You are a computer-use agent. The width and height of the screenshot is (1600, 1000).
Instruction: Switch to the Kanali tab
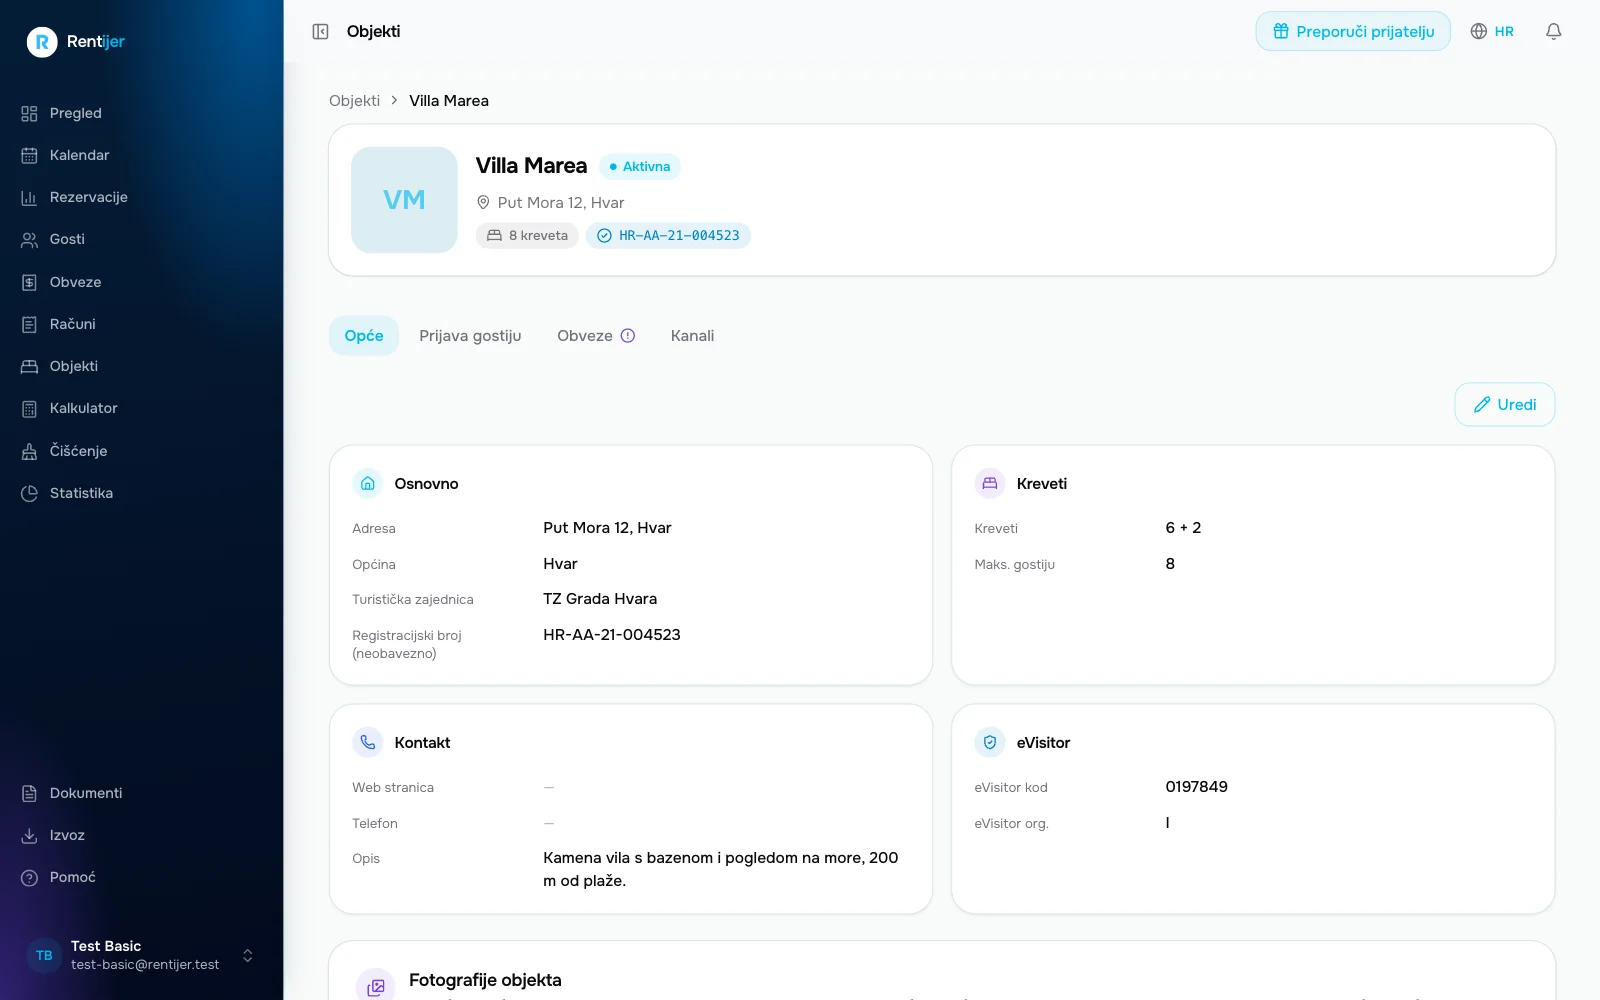(692, 336)
